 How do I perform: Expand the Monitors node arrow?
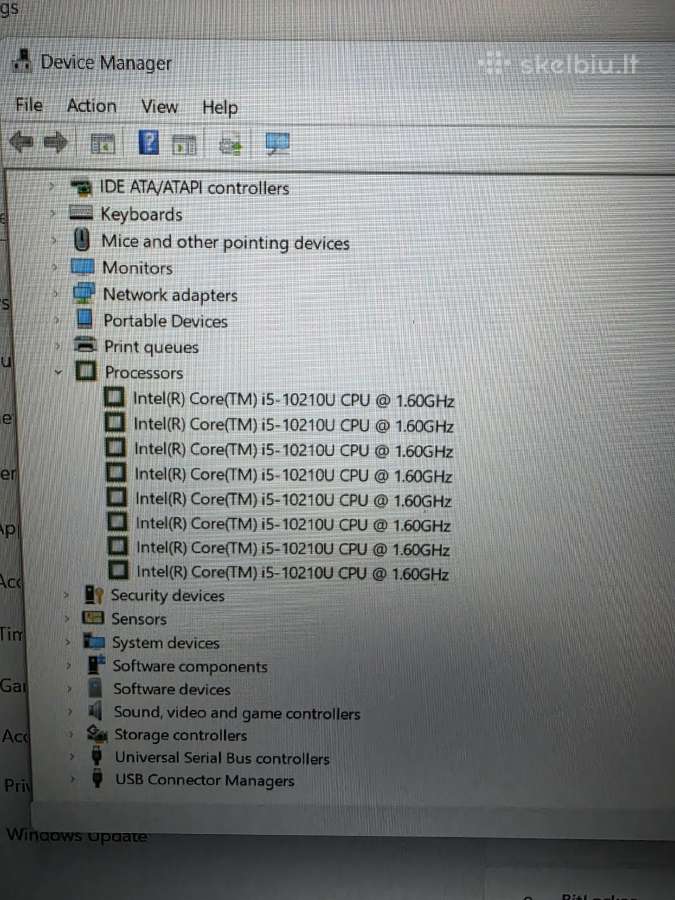tap(55, 266)
